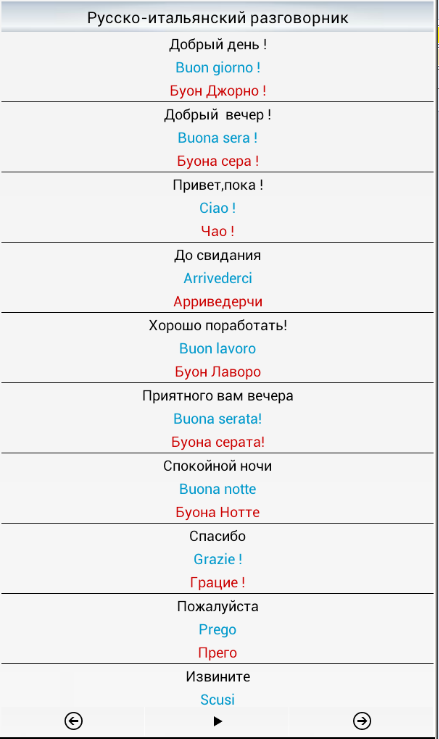Viewport: 439px width, 739px height.
Task: Select the phrase "Buona sera !"
Action: coord(217,138)
